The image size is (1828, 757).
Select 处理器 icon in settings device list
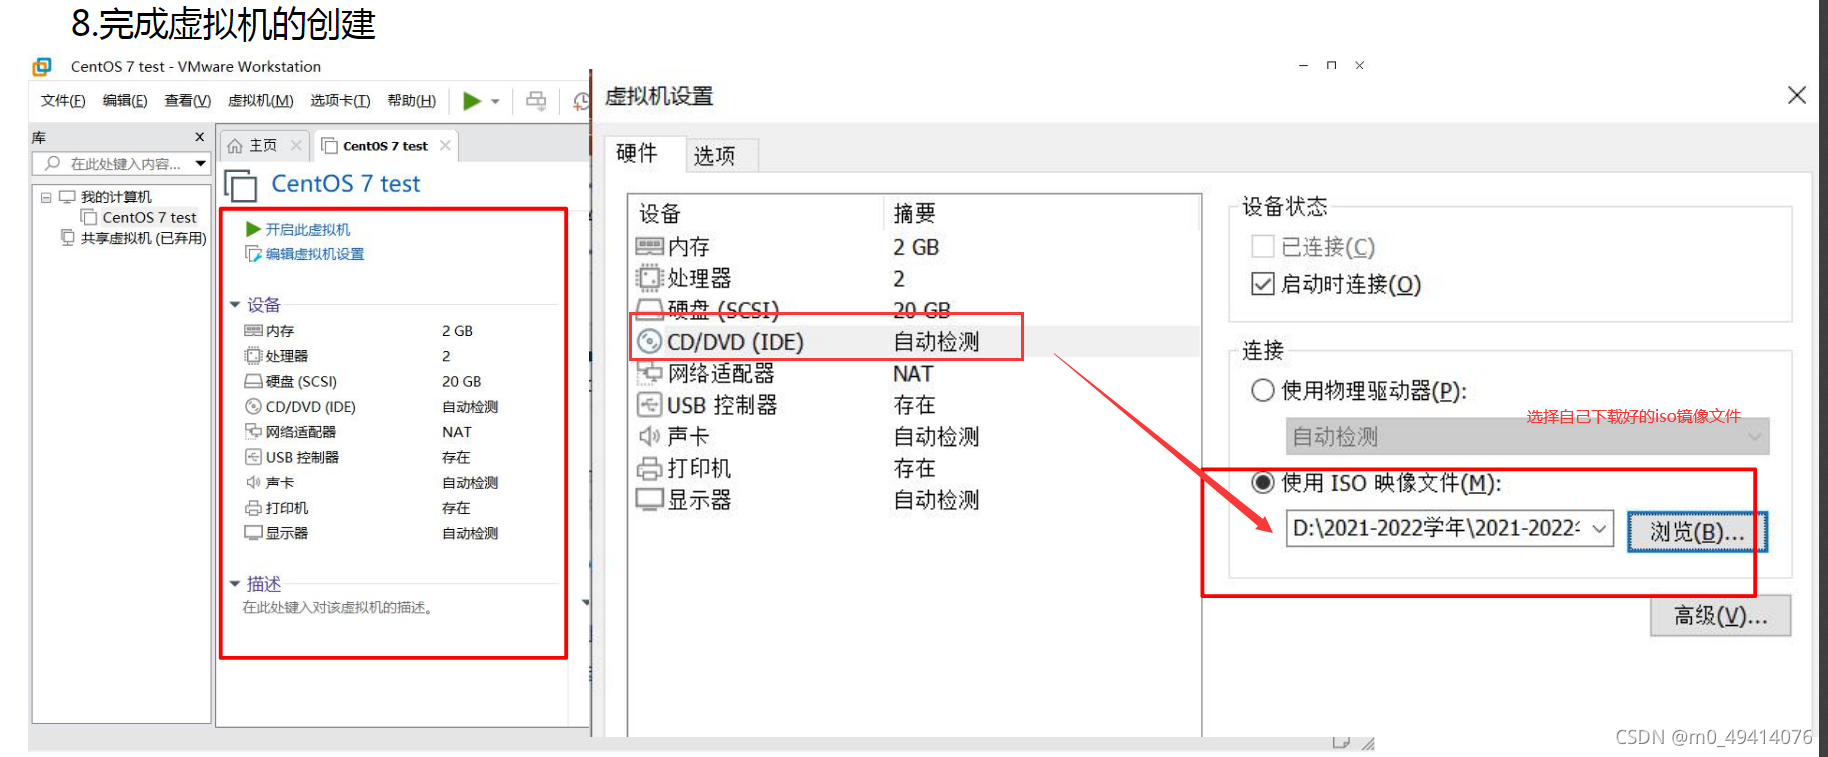pos(650,278)
